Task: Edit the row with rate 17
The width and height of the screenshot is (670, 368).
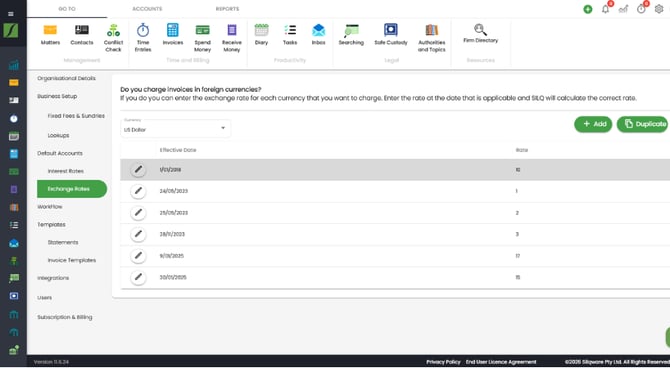Action: point(138,256)
